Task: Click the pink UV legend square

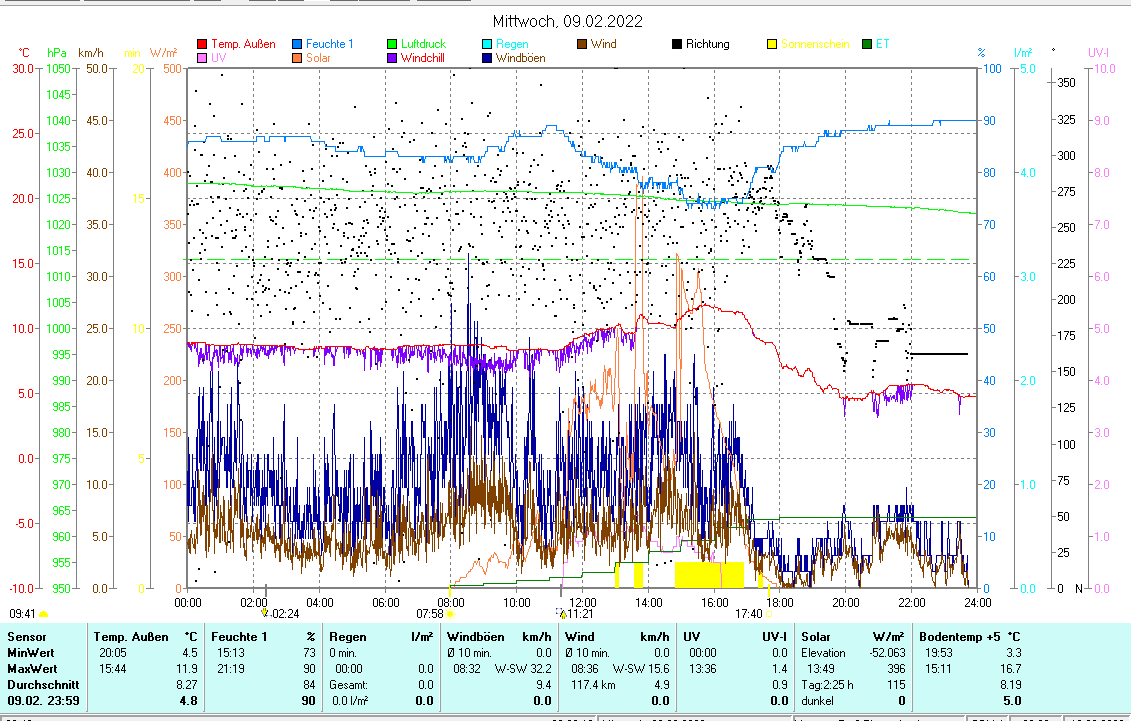Action: [202, 58]
